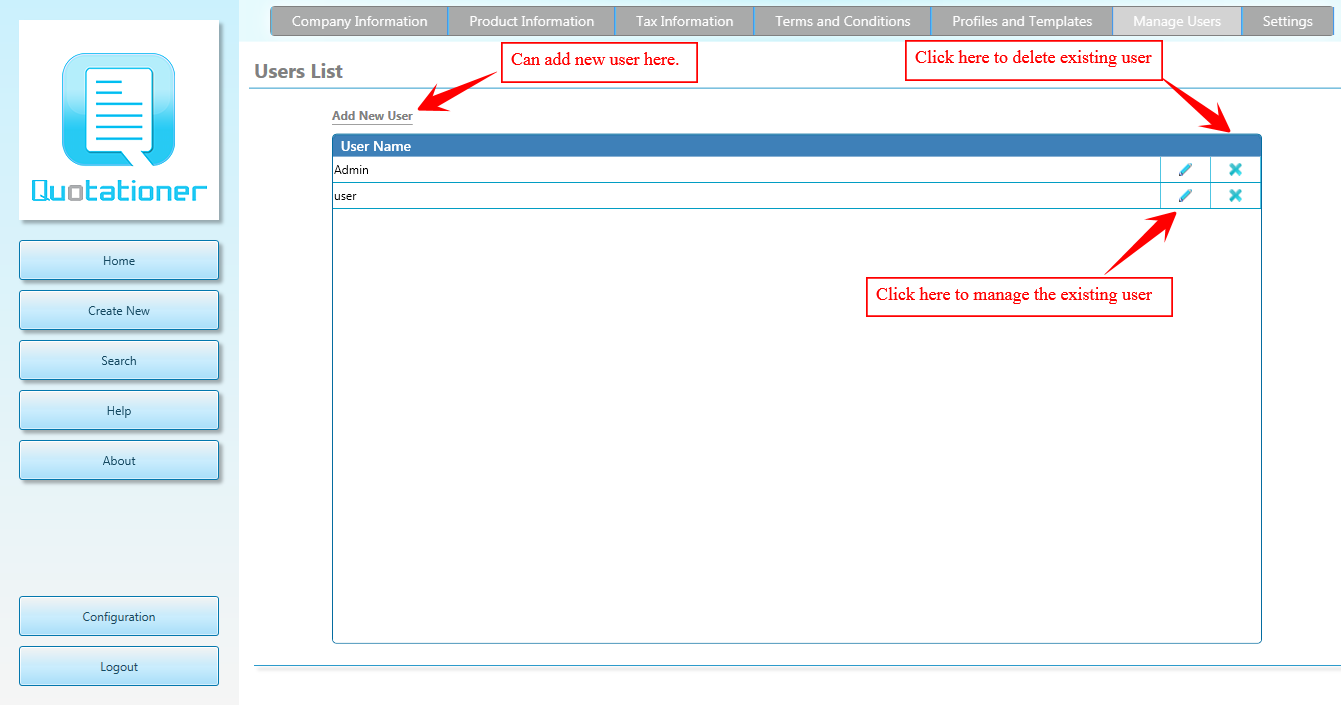Open the Search page
Screen dimensions: 1342x705
point(119,360)
